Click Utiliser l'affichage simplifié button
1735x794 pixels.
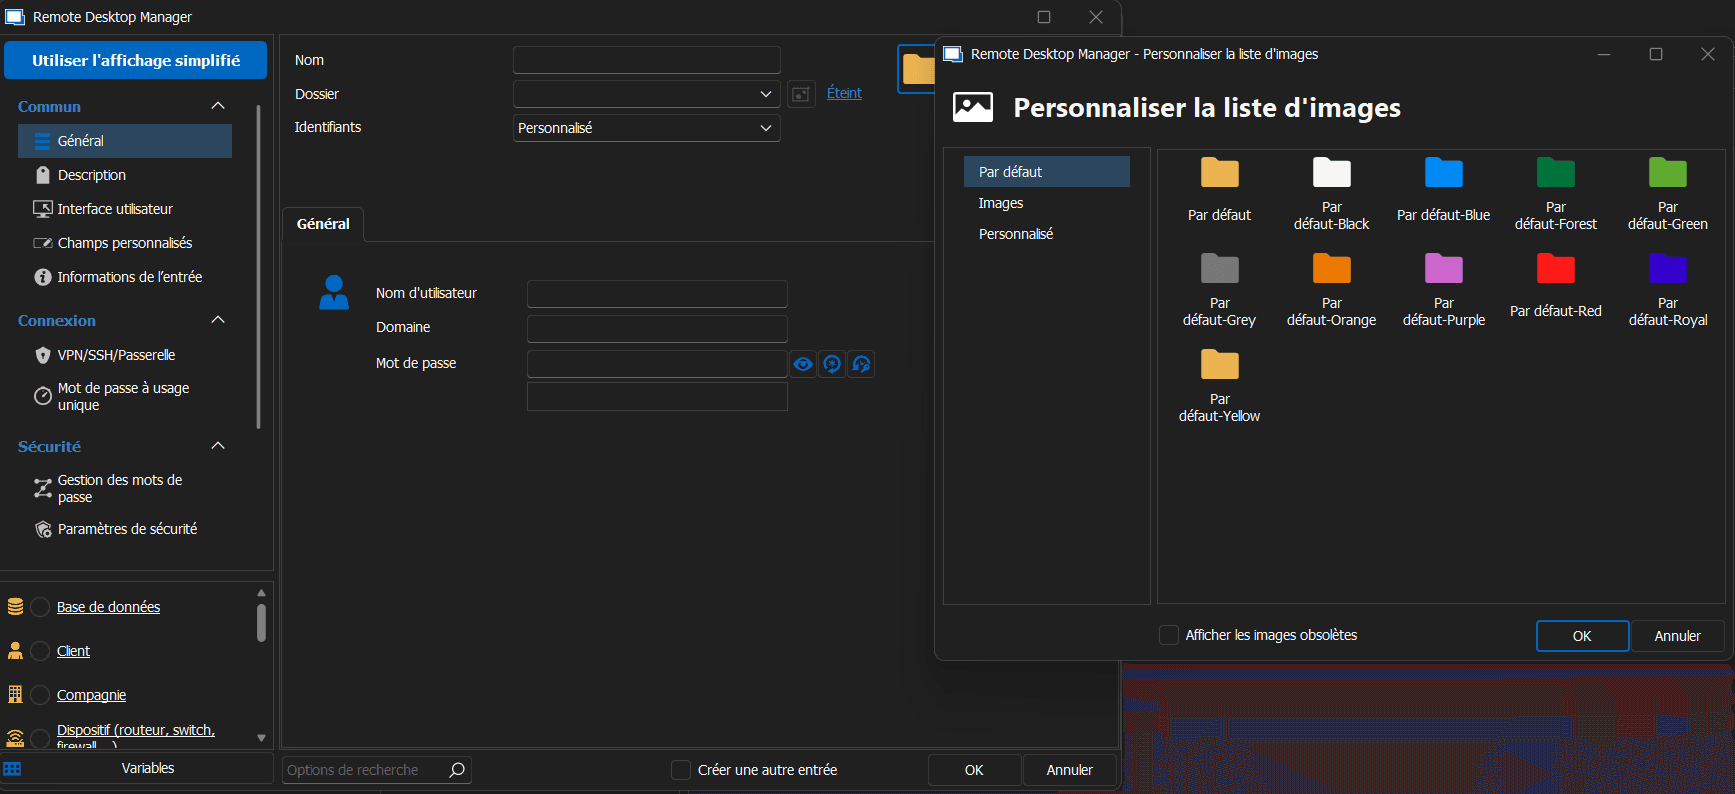[136, 60]
